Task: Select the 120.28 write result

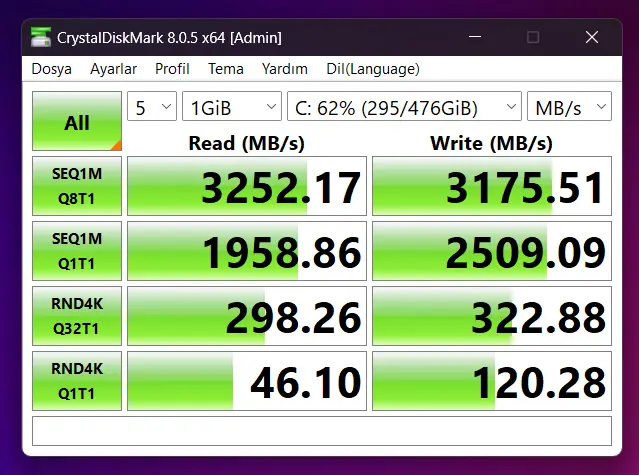Action: pyautogui.click(x=492, y=381)
